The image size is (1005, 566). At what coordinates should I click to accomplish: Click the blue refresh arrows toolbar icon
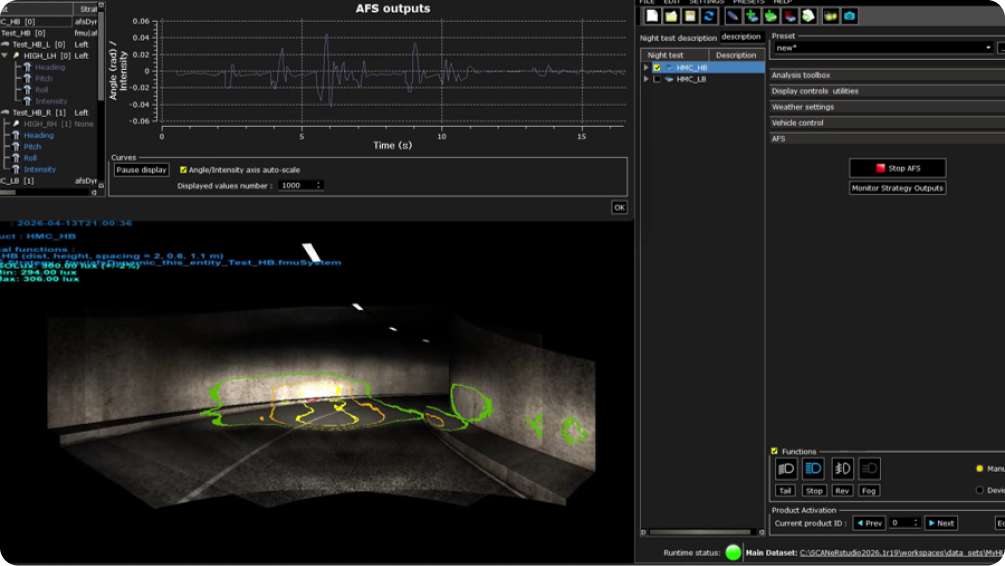[x=709, y=17]
